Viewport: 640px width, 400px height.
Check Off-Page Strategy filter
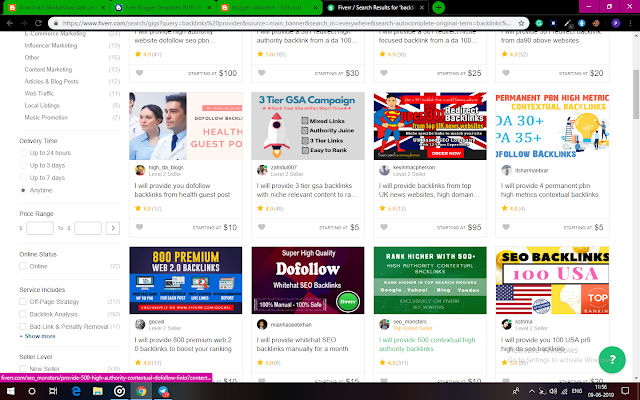(23, 302)
